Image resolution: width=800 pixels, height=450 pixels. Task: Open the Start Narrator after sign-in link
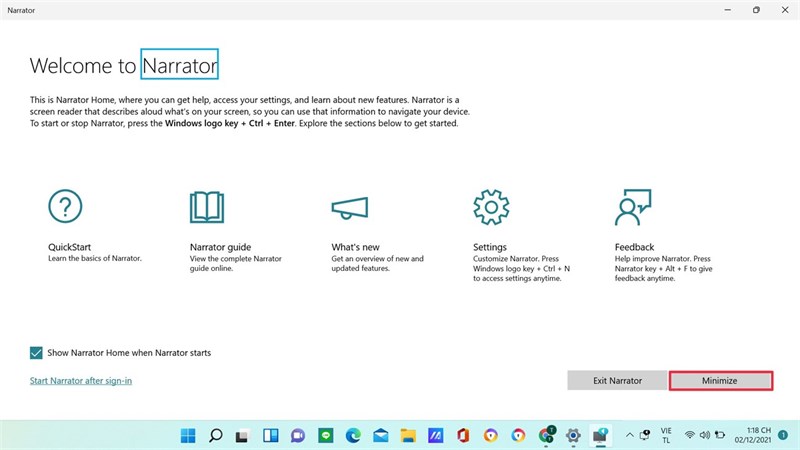pos(81,381)
